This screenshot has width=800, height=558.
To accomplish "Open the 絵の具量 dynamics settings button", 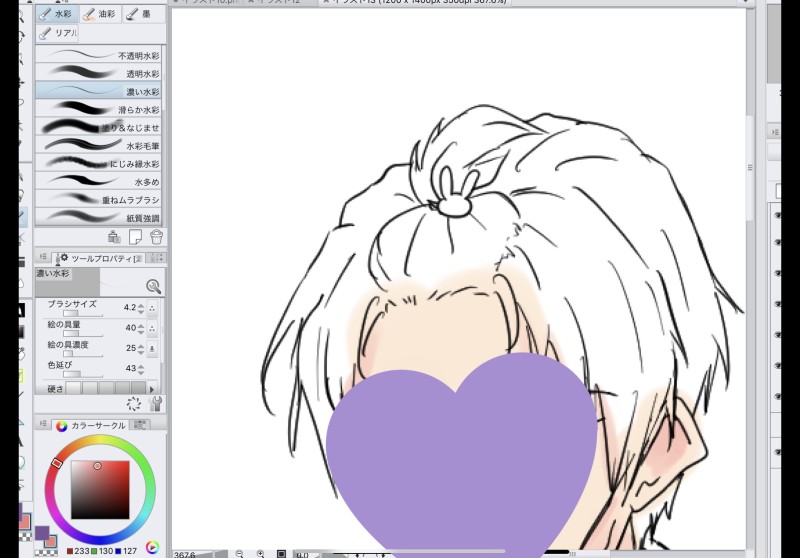I will 152,328.
